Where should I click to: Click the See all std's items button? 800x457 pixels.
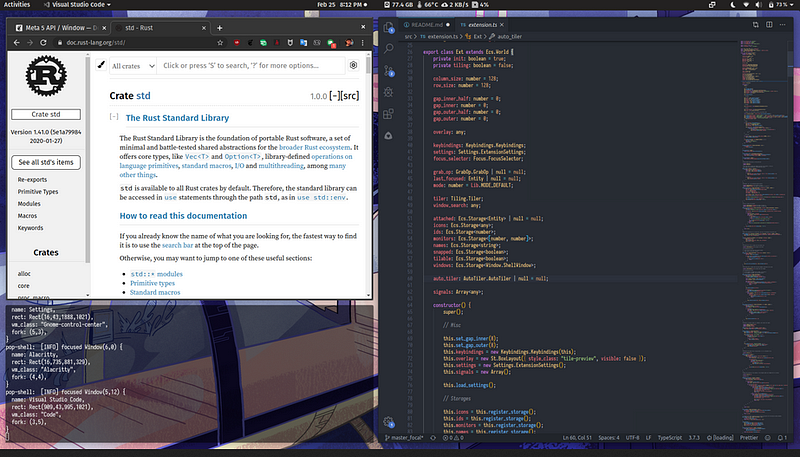(46, 162)
